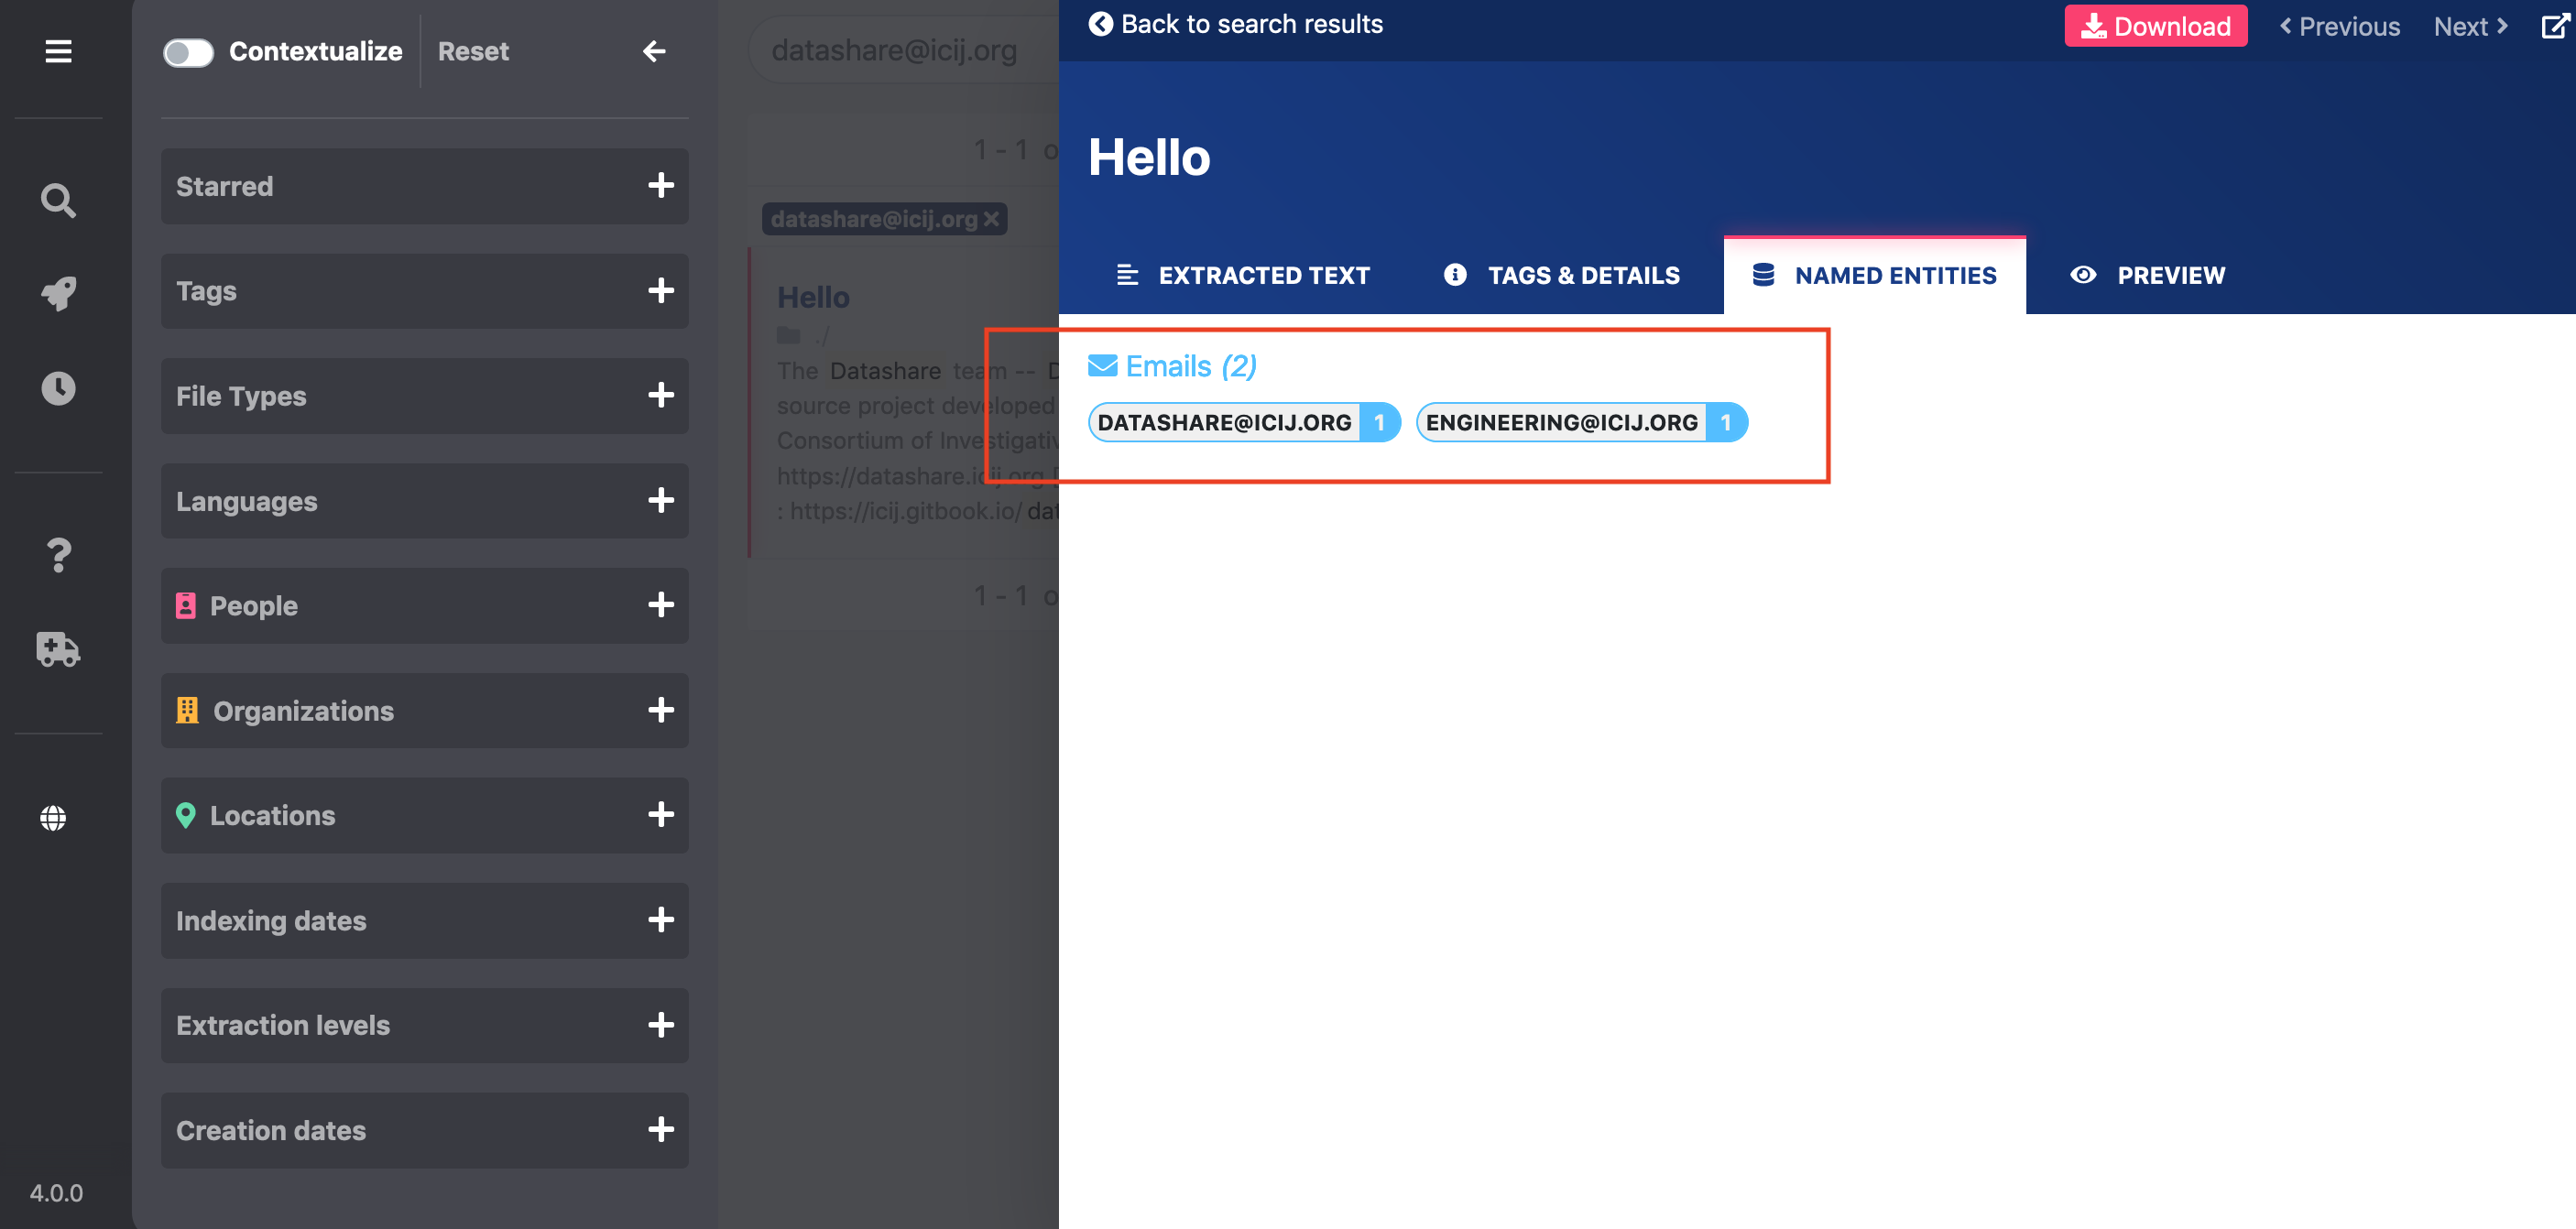Image resolution: width=2576 pixels, height=1229 pixels.
Task: Switch to the Tags & Details tab
Action: click(1561, 275)
